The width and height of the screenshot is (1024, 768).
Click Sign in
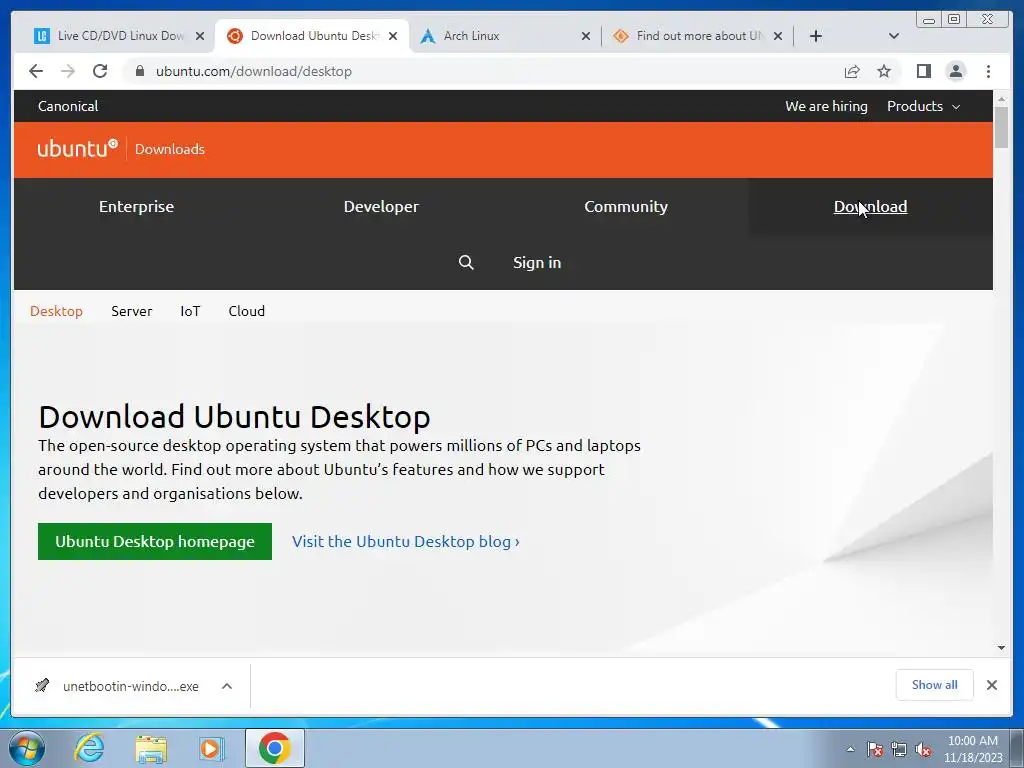point(537,263)
